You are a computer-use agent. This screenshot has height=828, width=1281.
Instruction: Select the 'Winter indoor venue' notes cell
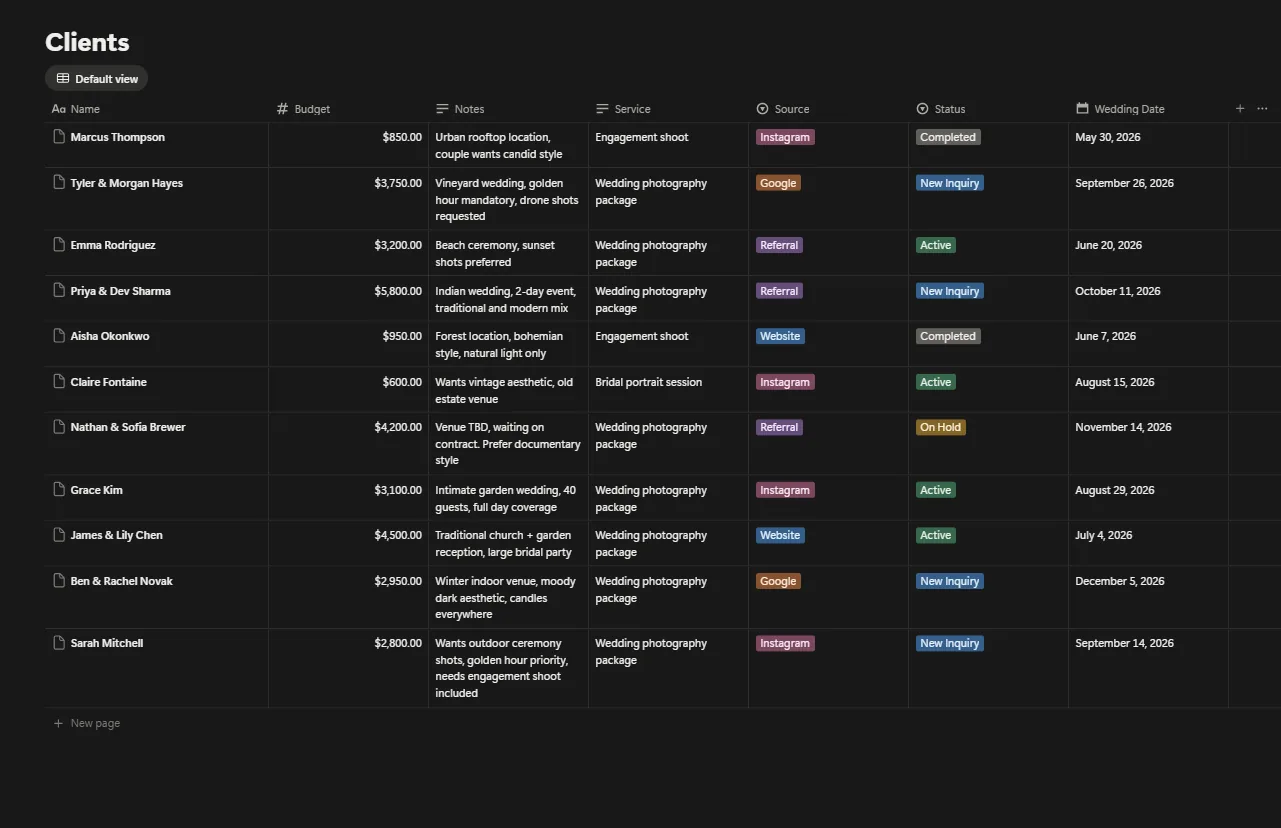(508, 597)
